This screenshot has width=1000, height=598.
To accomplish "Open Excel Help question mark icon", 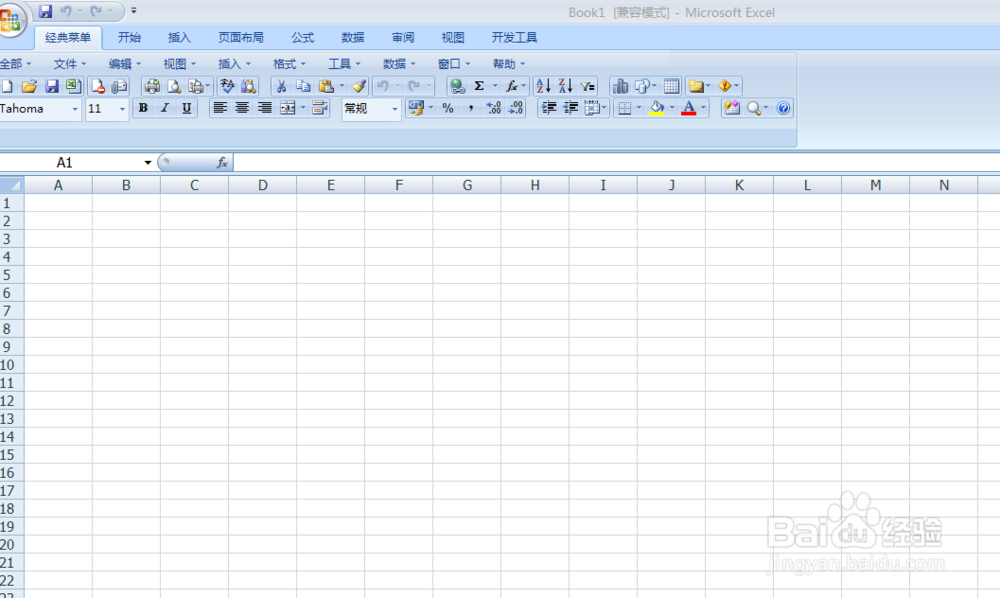I will 784,108.
